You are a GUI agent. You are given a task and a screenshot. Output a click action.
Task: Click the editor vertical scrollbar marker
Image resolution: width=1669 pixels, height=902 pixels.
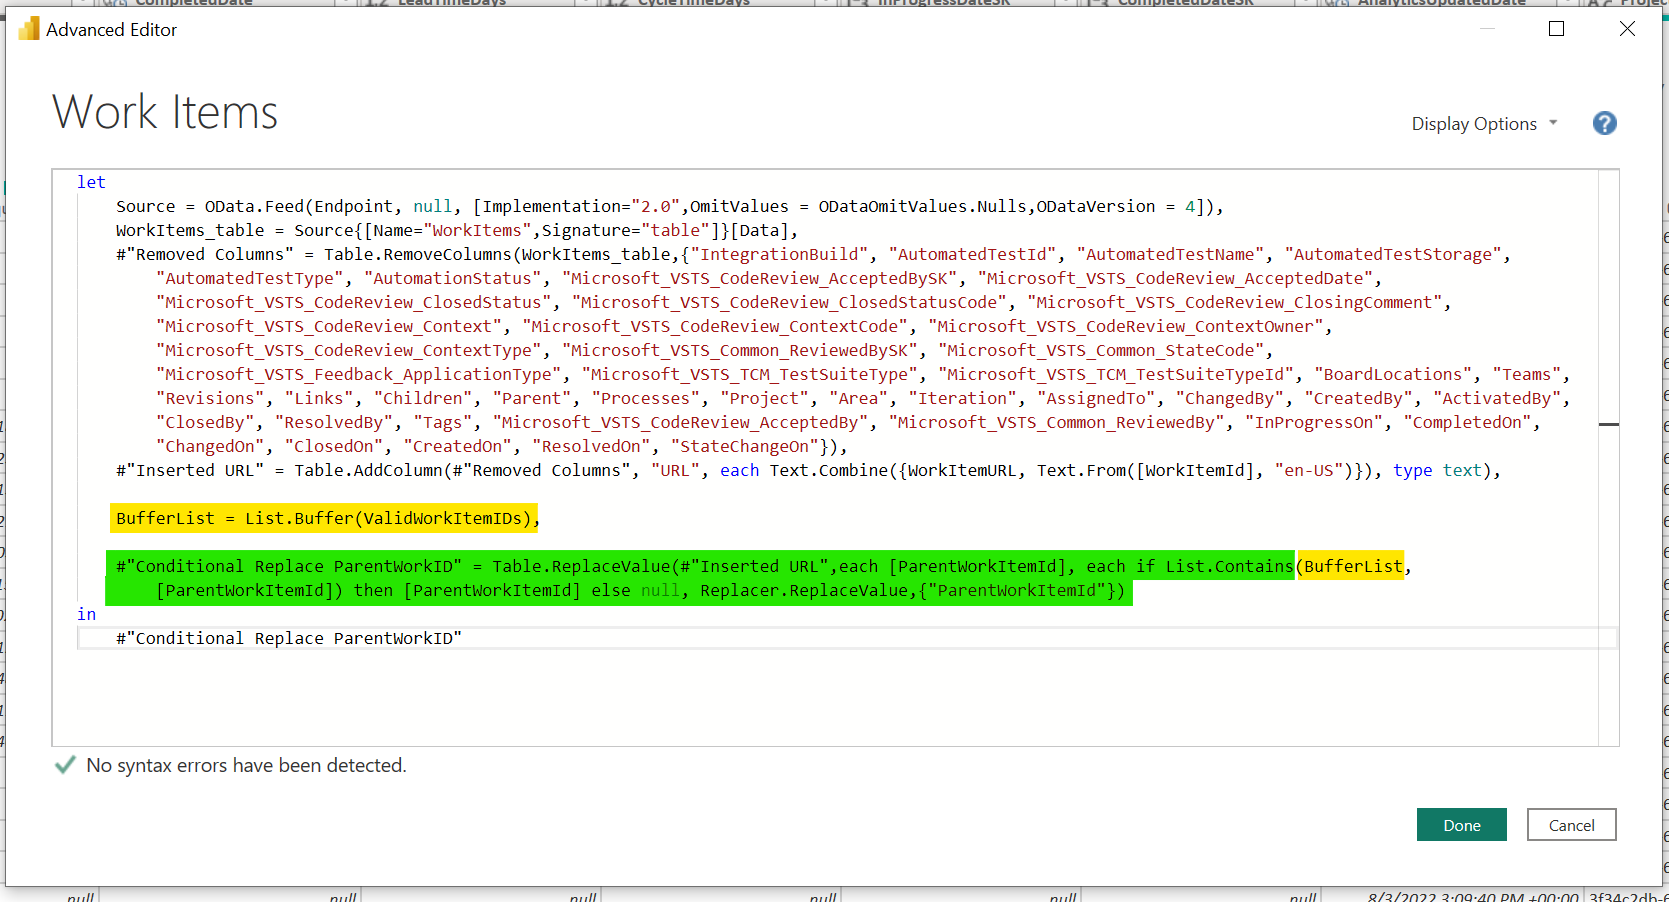click(1608, 425)
